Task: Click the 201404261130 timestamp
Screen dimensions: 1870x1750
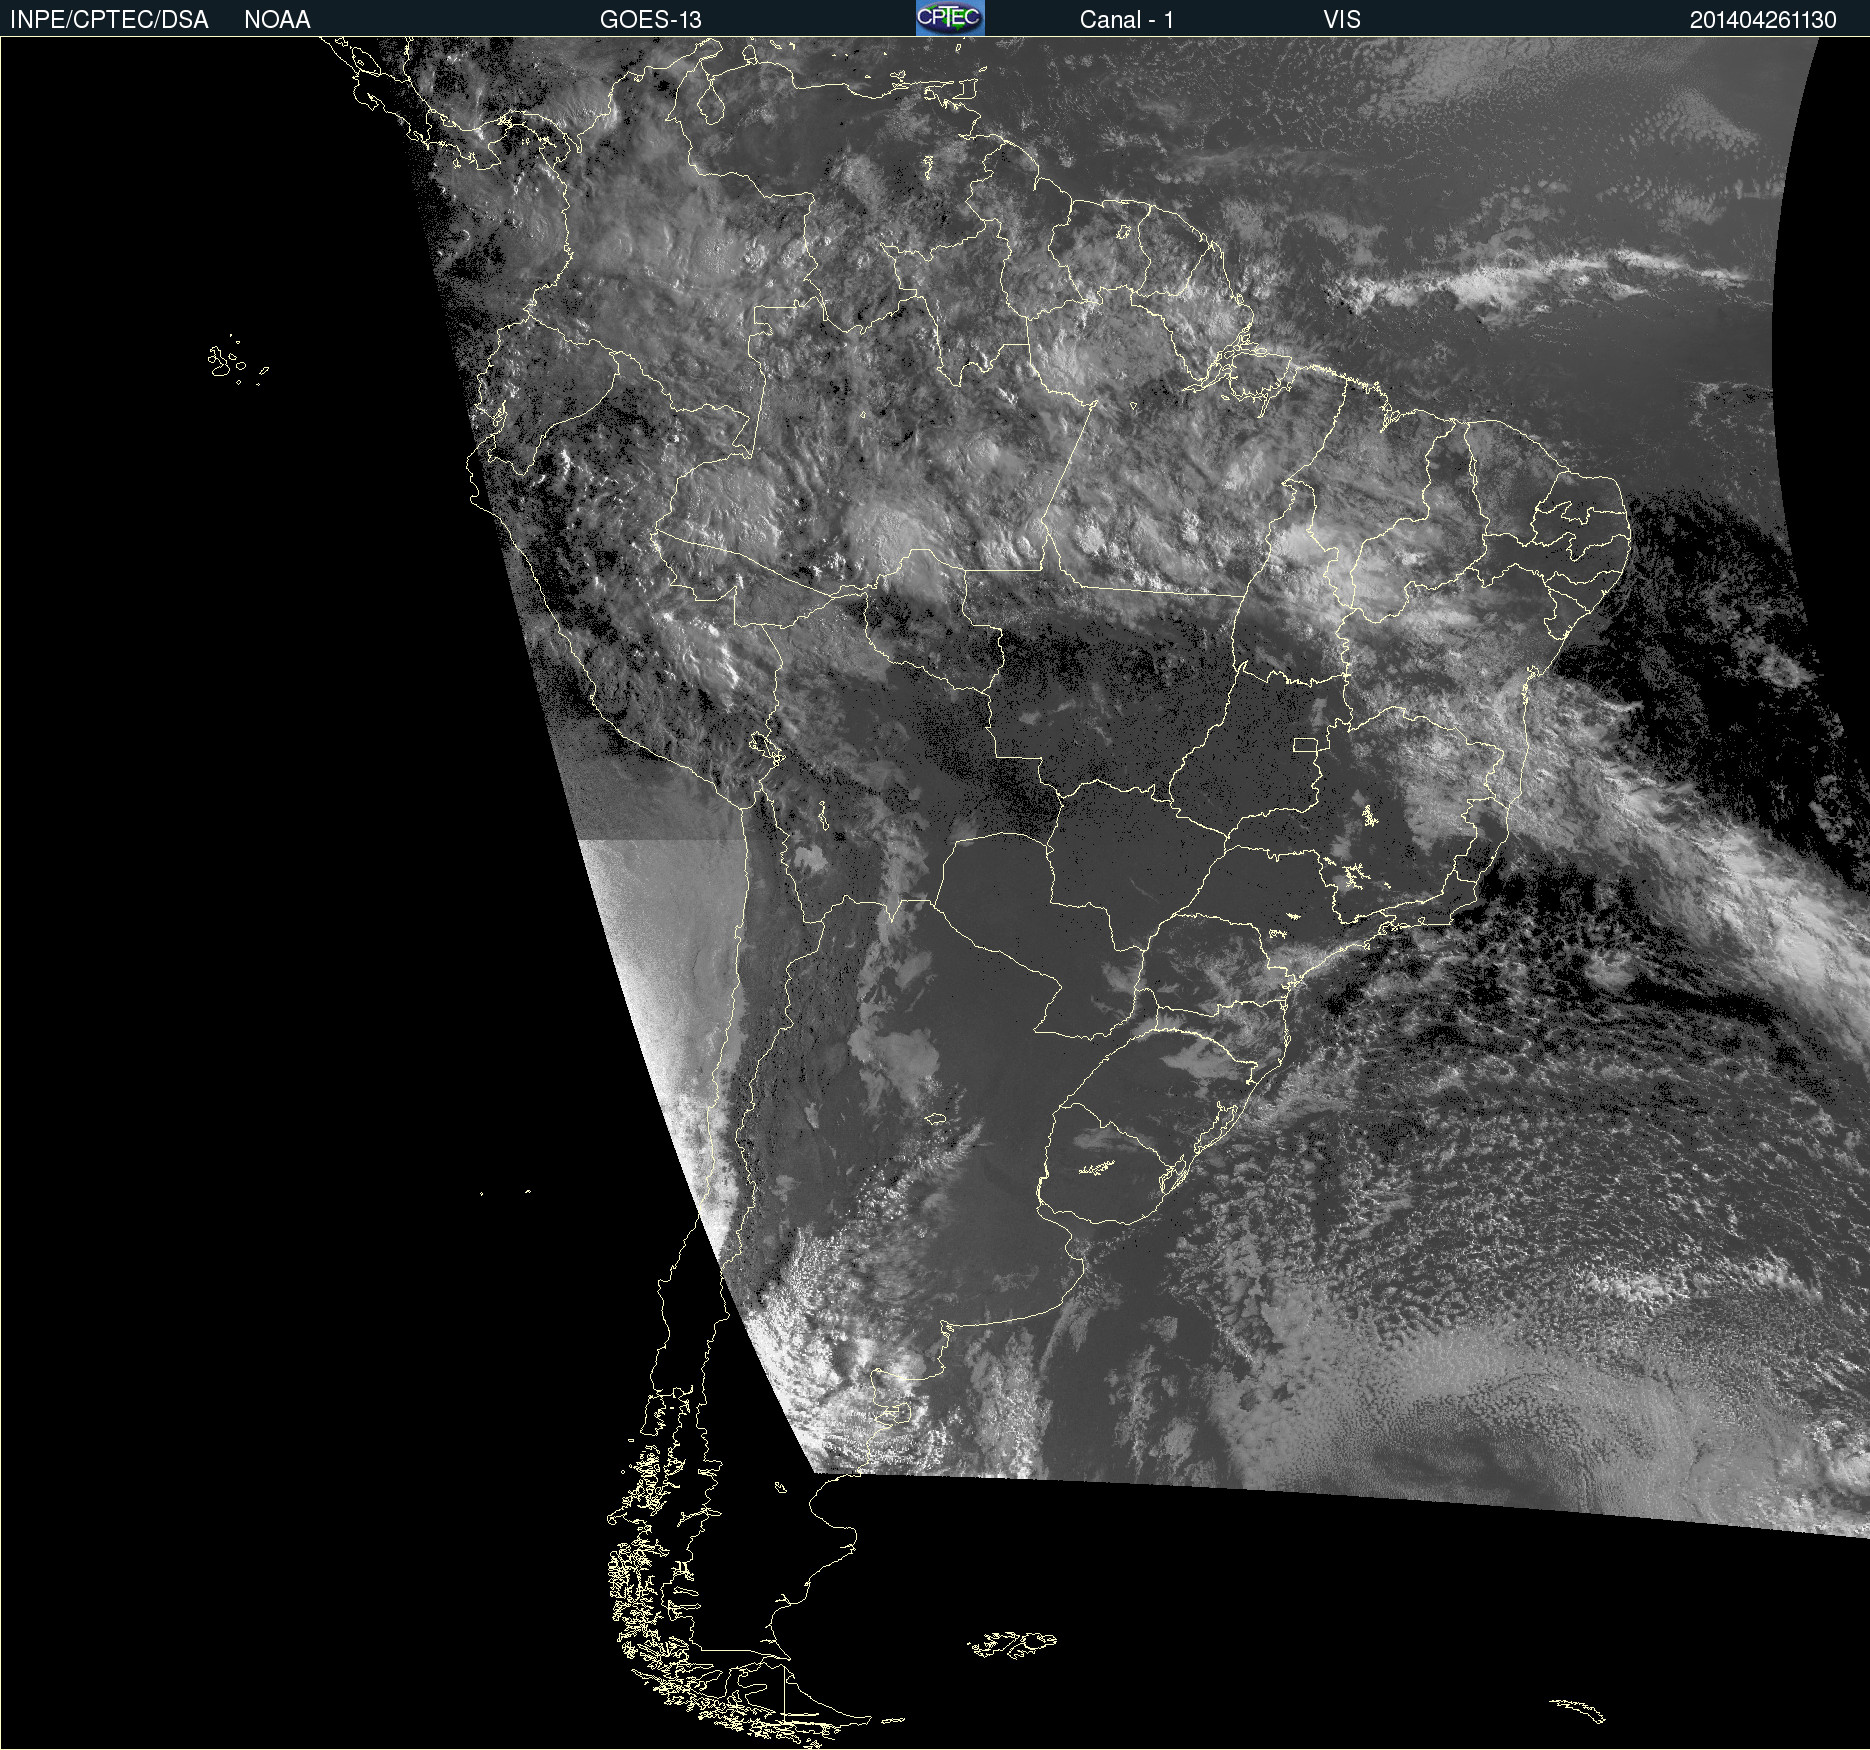Action: click(1763, 20)
